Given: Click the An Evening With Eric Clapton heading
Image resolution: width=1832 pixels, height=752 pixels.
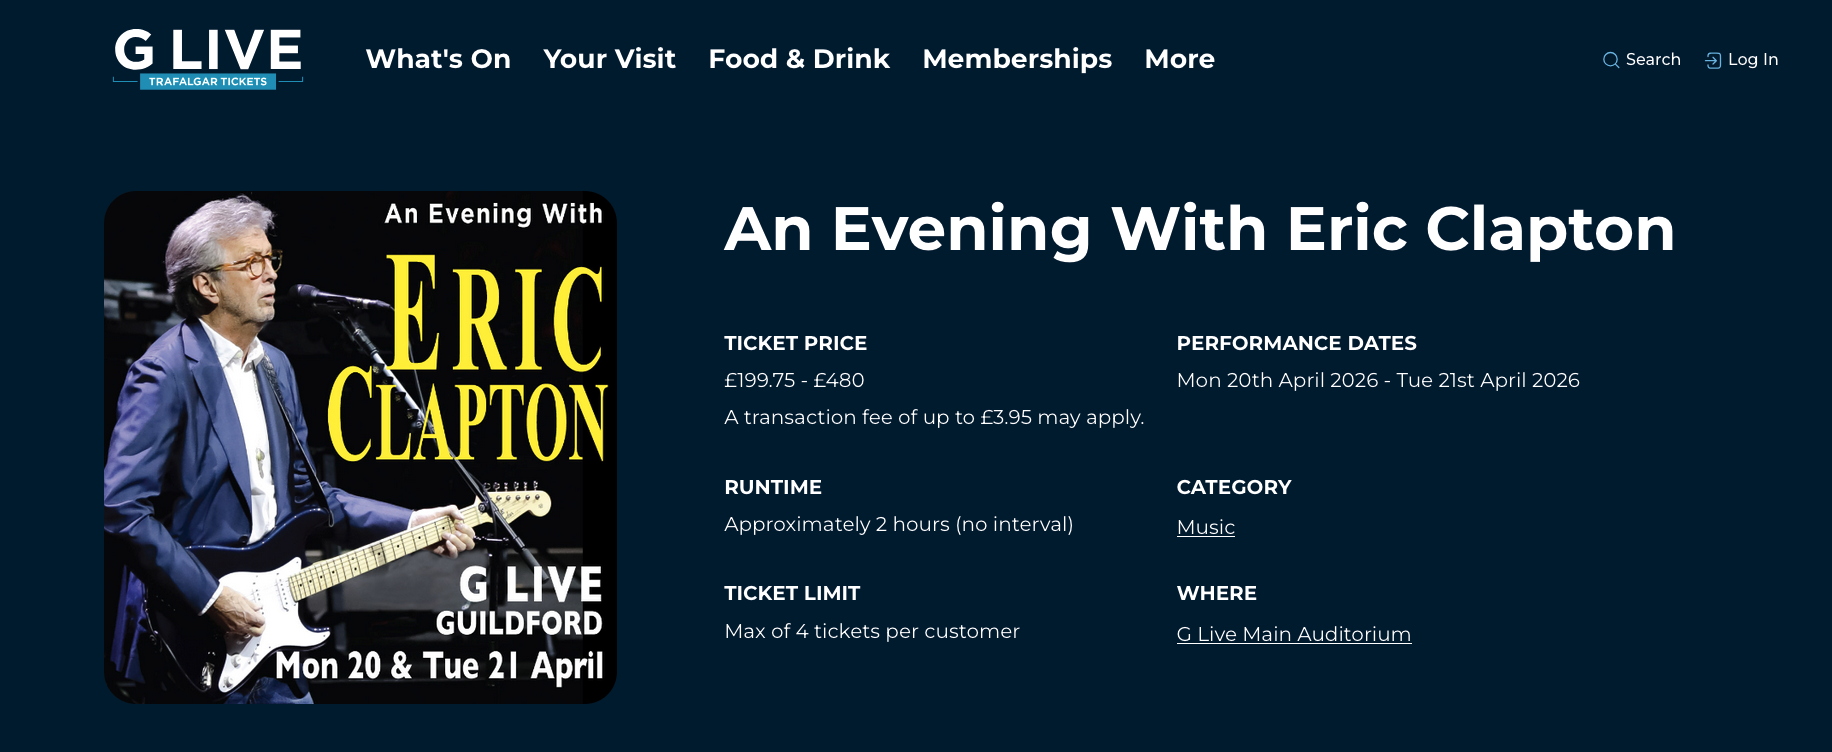Looking at the screenshot, I should pos(1199,229).
